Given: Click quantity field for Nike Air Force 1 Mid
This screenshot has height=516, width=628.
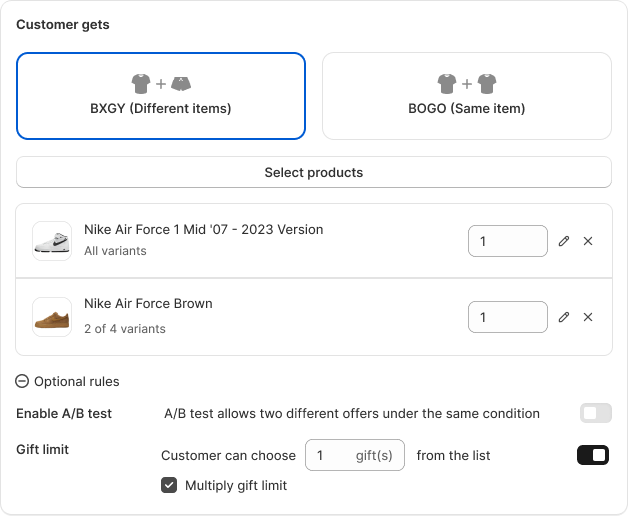Looking at the screenshot, I should (506, 241).
